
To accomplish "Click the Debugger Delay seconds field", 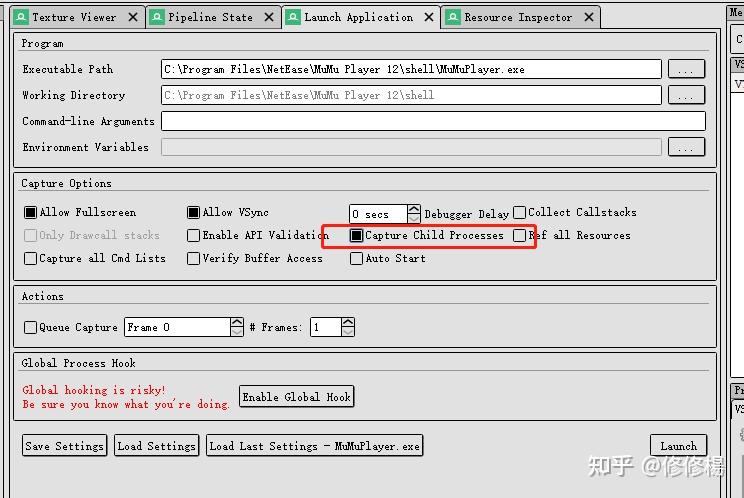I will click(x=378, y=214).
